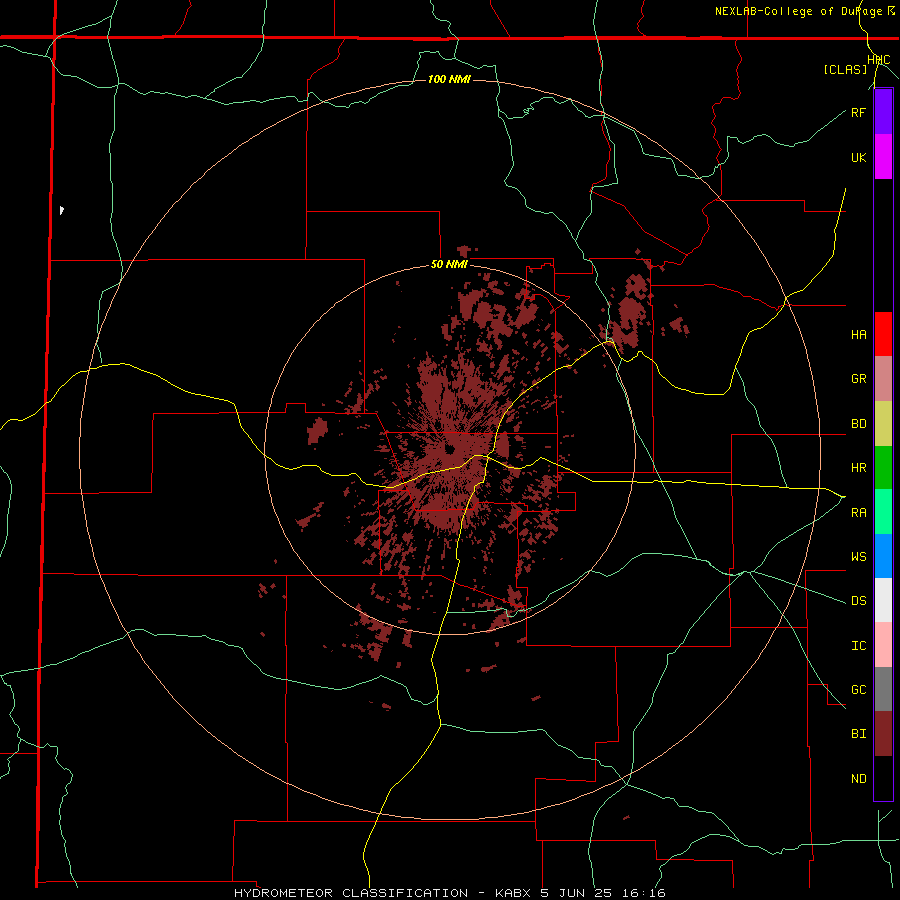Image resolution: width=900 pixels, height=900 pixels.
Task: Click the RF purple legend swatch
Action: (x=883, y=112)
